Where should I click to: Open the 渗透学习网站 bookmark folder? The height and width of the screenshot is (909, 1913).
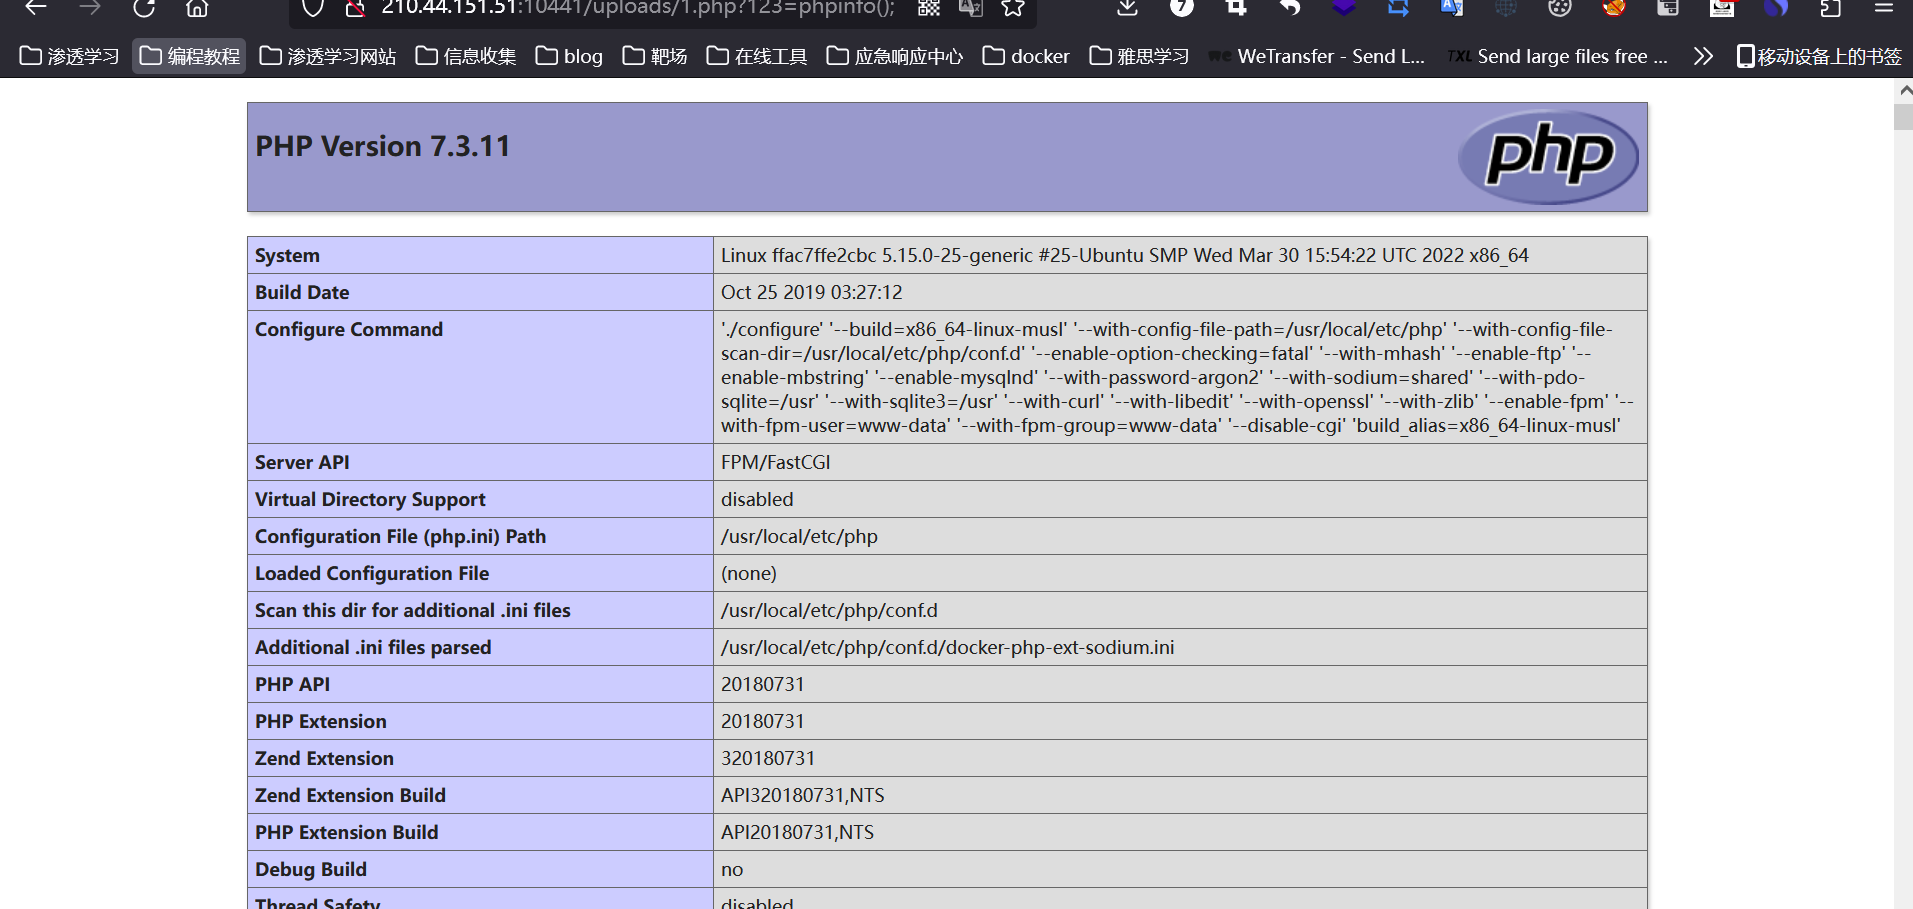(328, 56)
